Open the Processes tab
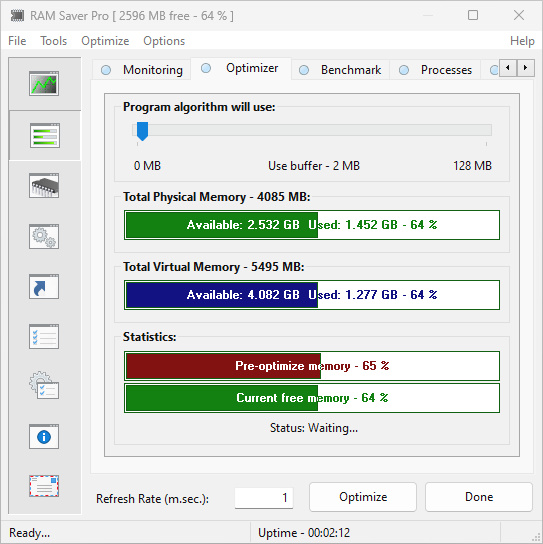 pyautogui.click(x=436, y=70)
